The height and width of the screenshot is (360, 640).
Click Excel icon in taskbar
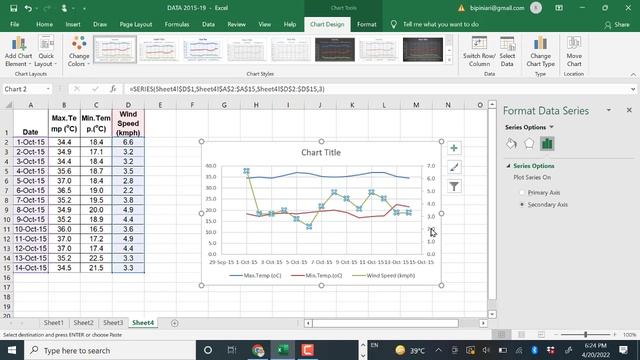tap(282, 350)
